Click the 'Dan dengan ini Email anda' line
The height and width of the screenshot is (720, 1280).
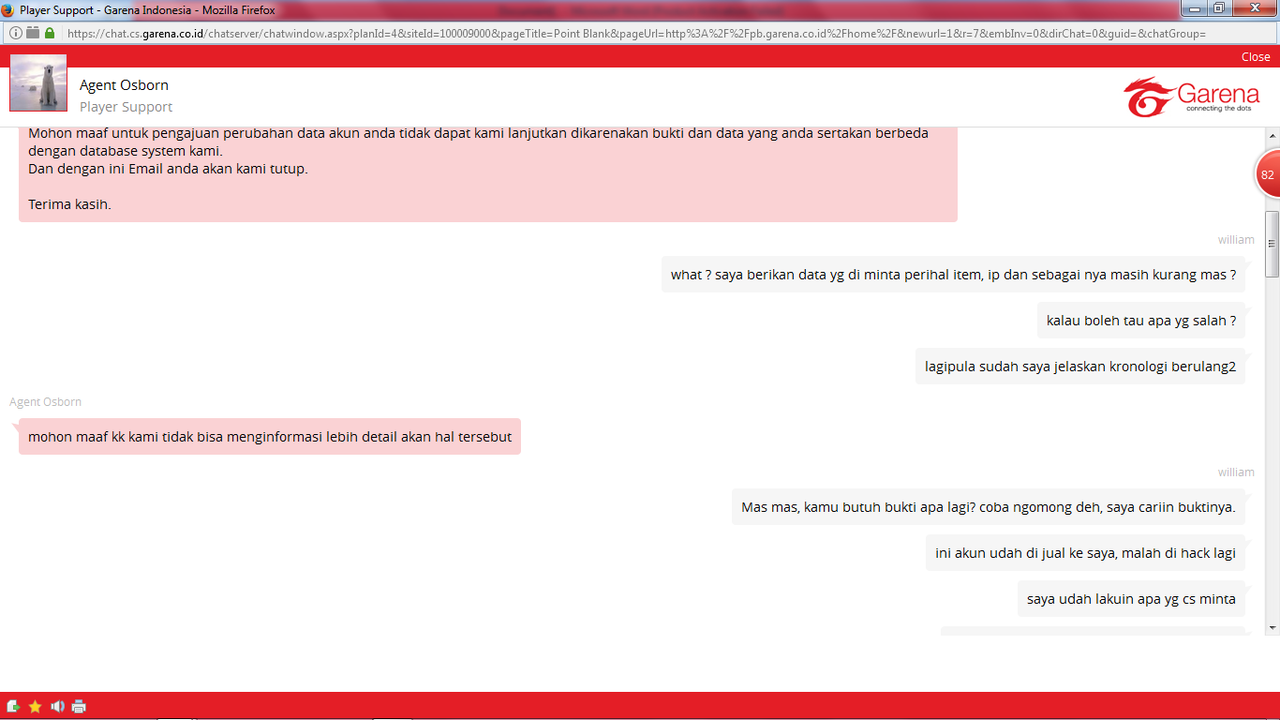tap(168, 169)
